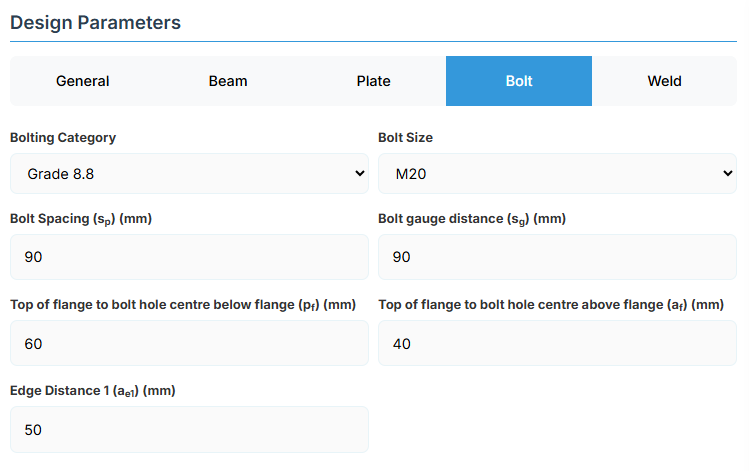Click the bolt hole above flange (af) label
The height and width of the screenshot is (471, 749).
coord(550,305)
